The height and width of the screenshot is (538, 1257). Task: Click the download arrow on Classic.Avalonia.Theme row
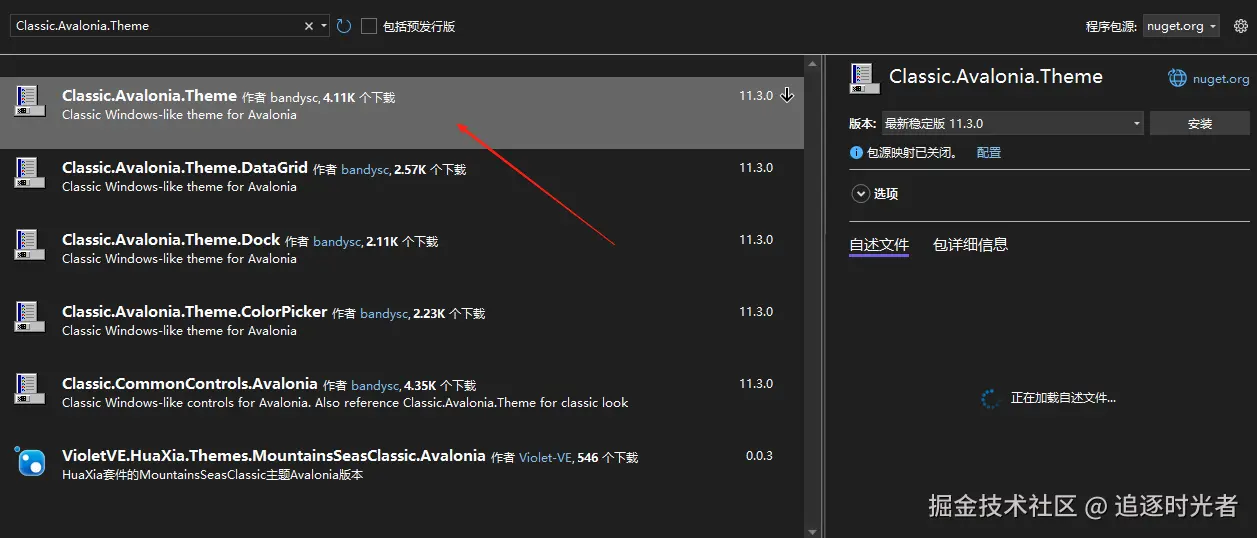coord(787,95)
